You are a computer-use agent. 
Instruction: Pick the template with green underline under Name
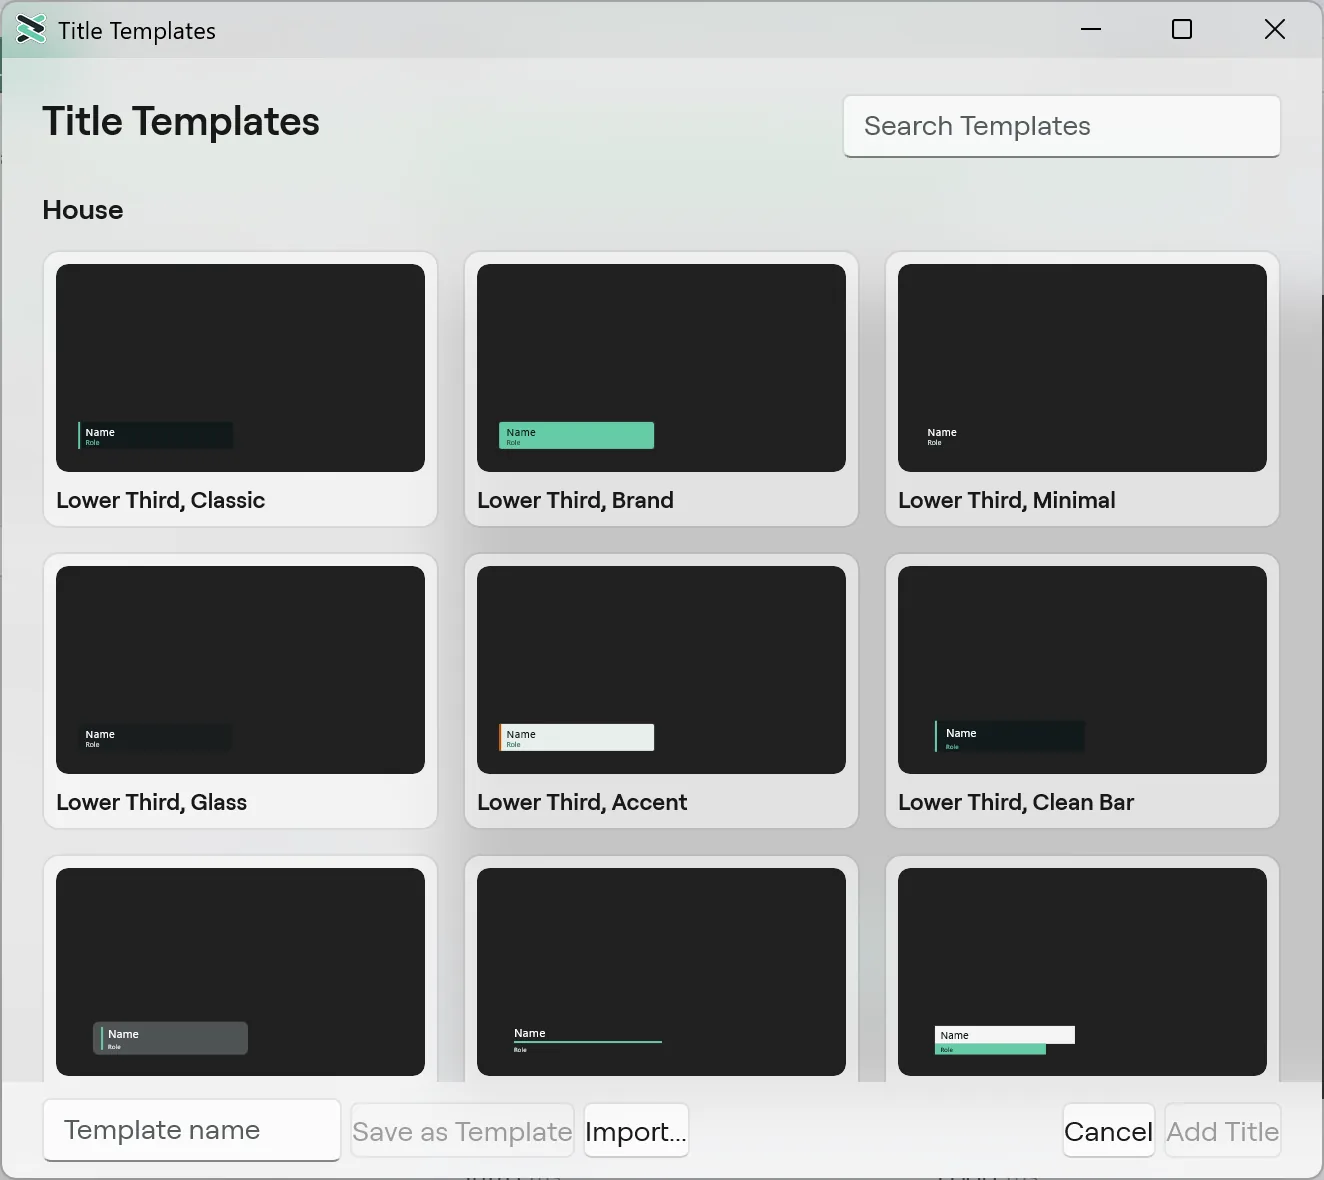(x=661, y=972)
